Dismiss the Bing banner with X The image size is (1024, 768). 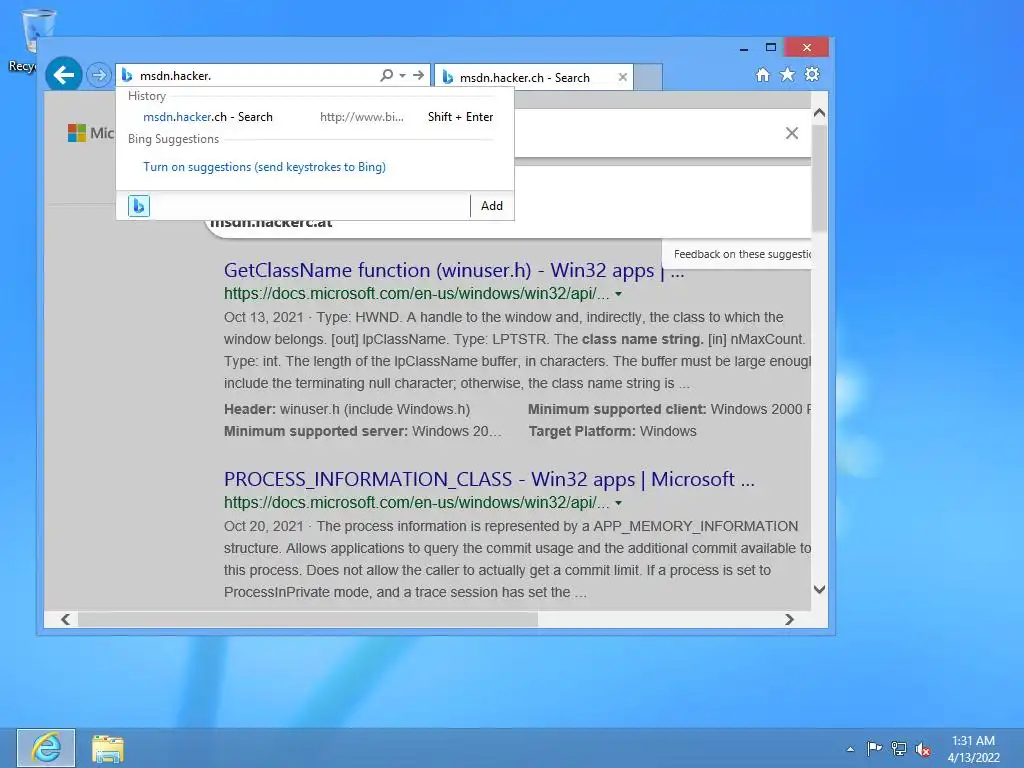(792, 133)
